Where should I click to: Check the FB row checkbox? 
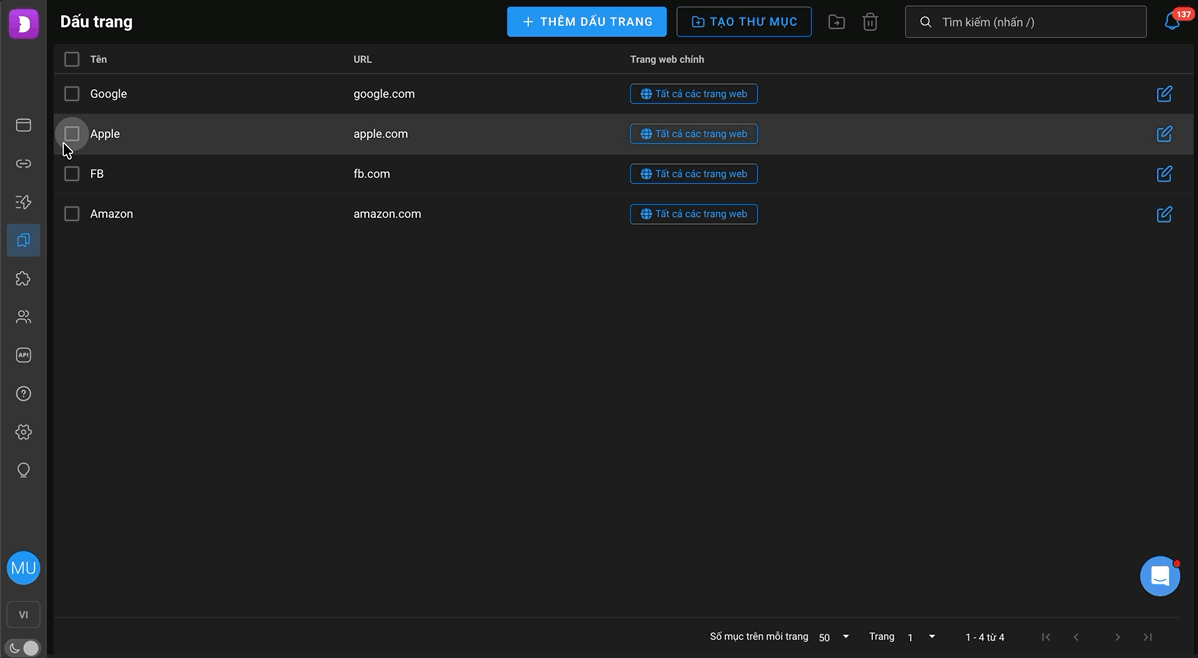(72, 174)
